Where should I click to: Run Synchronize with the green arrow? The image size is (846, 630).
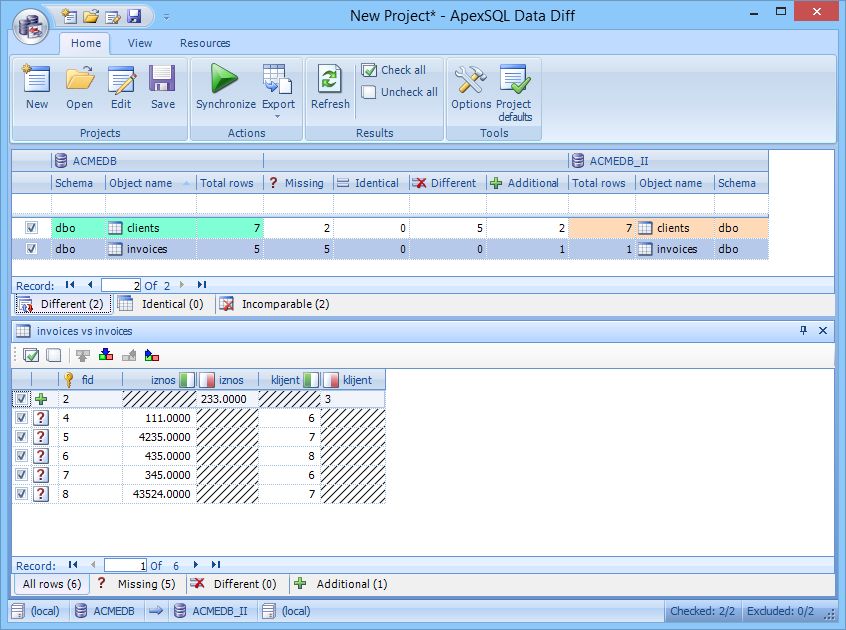[226, 87]
